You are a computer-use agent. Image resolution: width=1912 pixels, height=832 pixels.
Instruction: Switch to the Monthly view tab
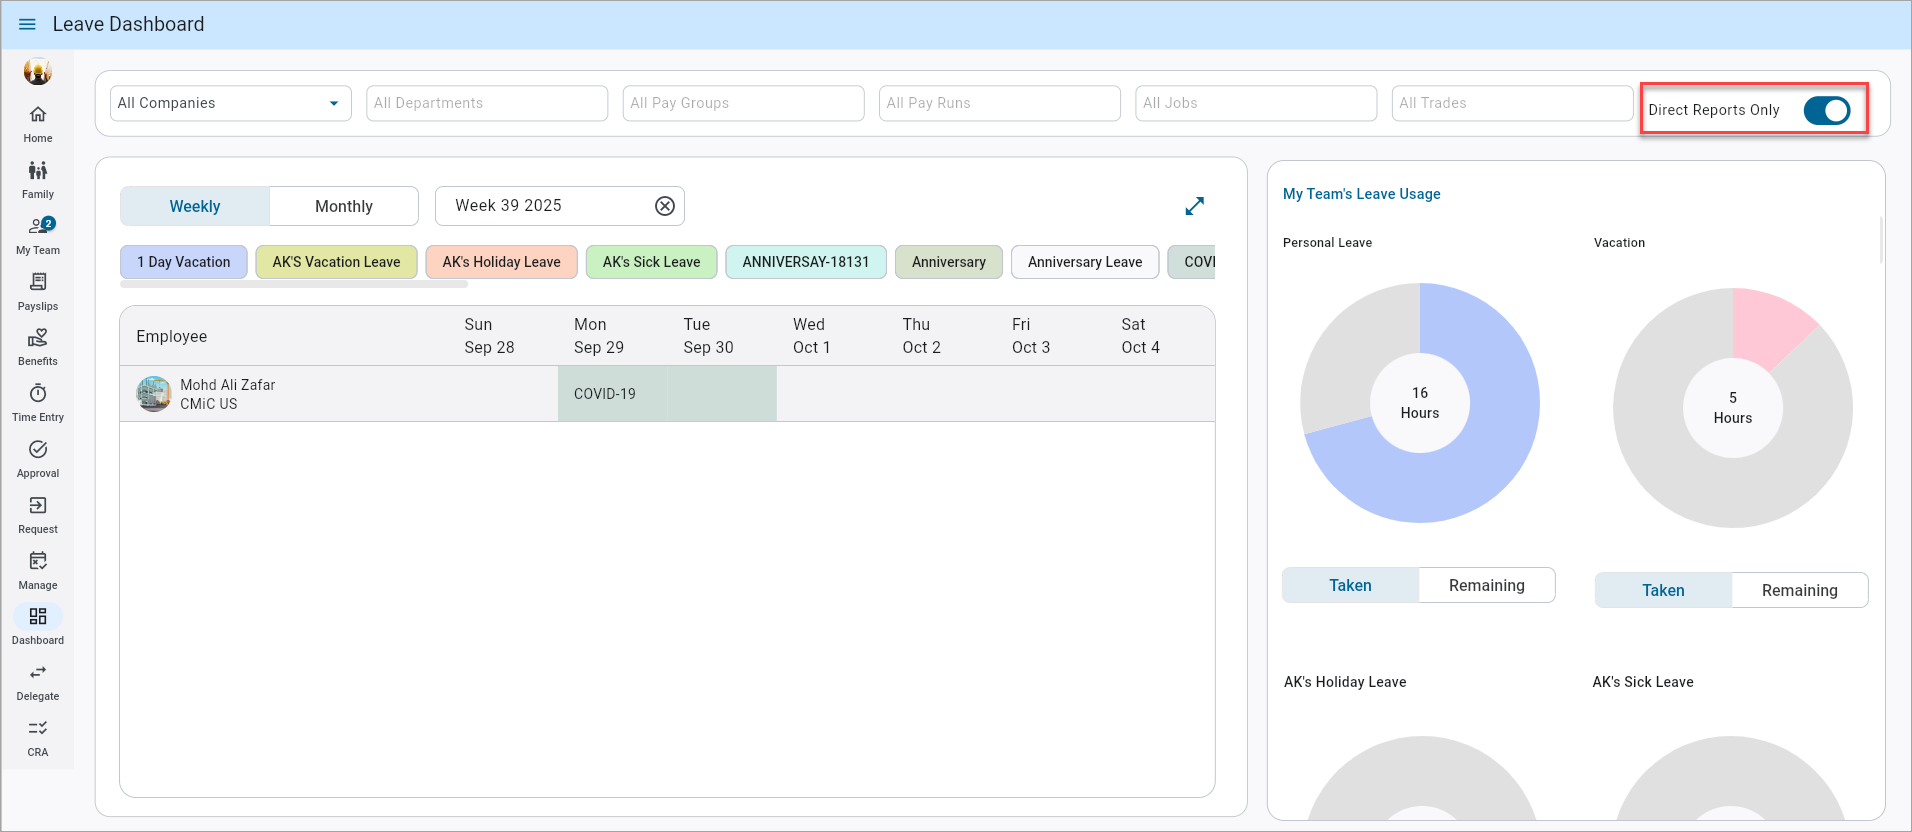point(343,206)
